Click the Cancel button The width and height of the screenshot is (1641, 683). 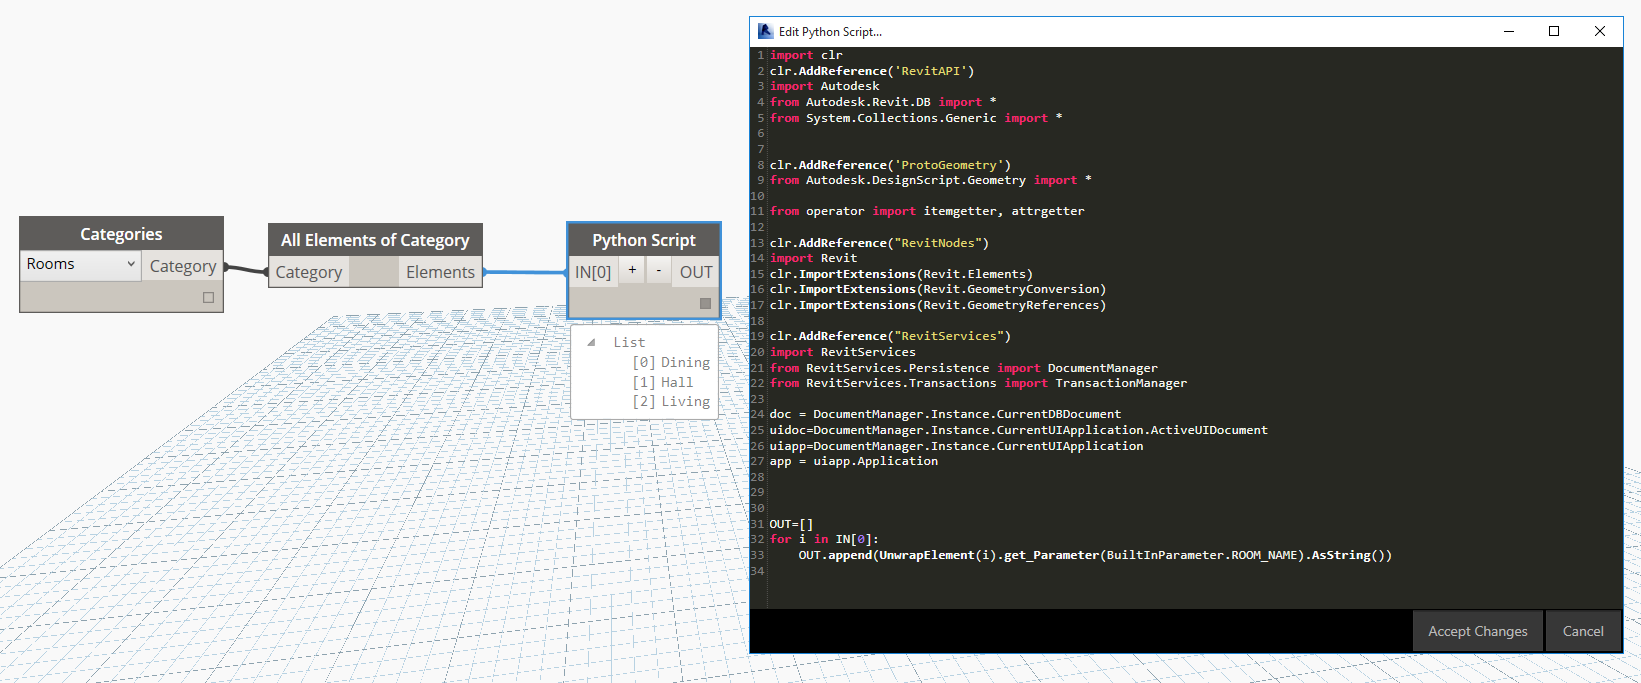click(x=1583, y=631)
